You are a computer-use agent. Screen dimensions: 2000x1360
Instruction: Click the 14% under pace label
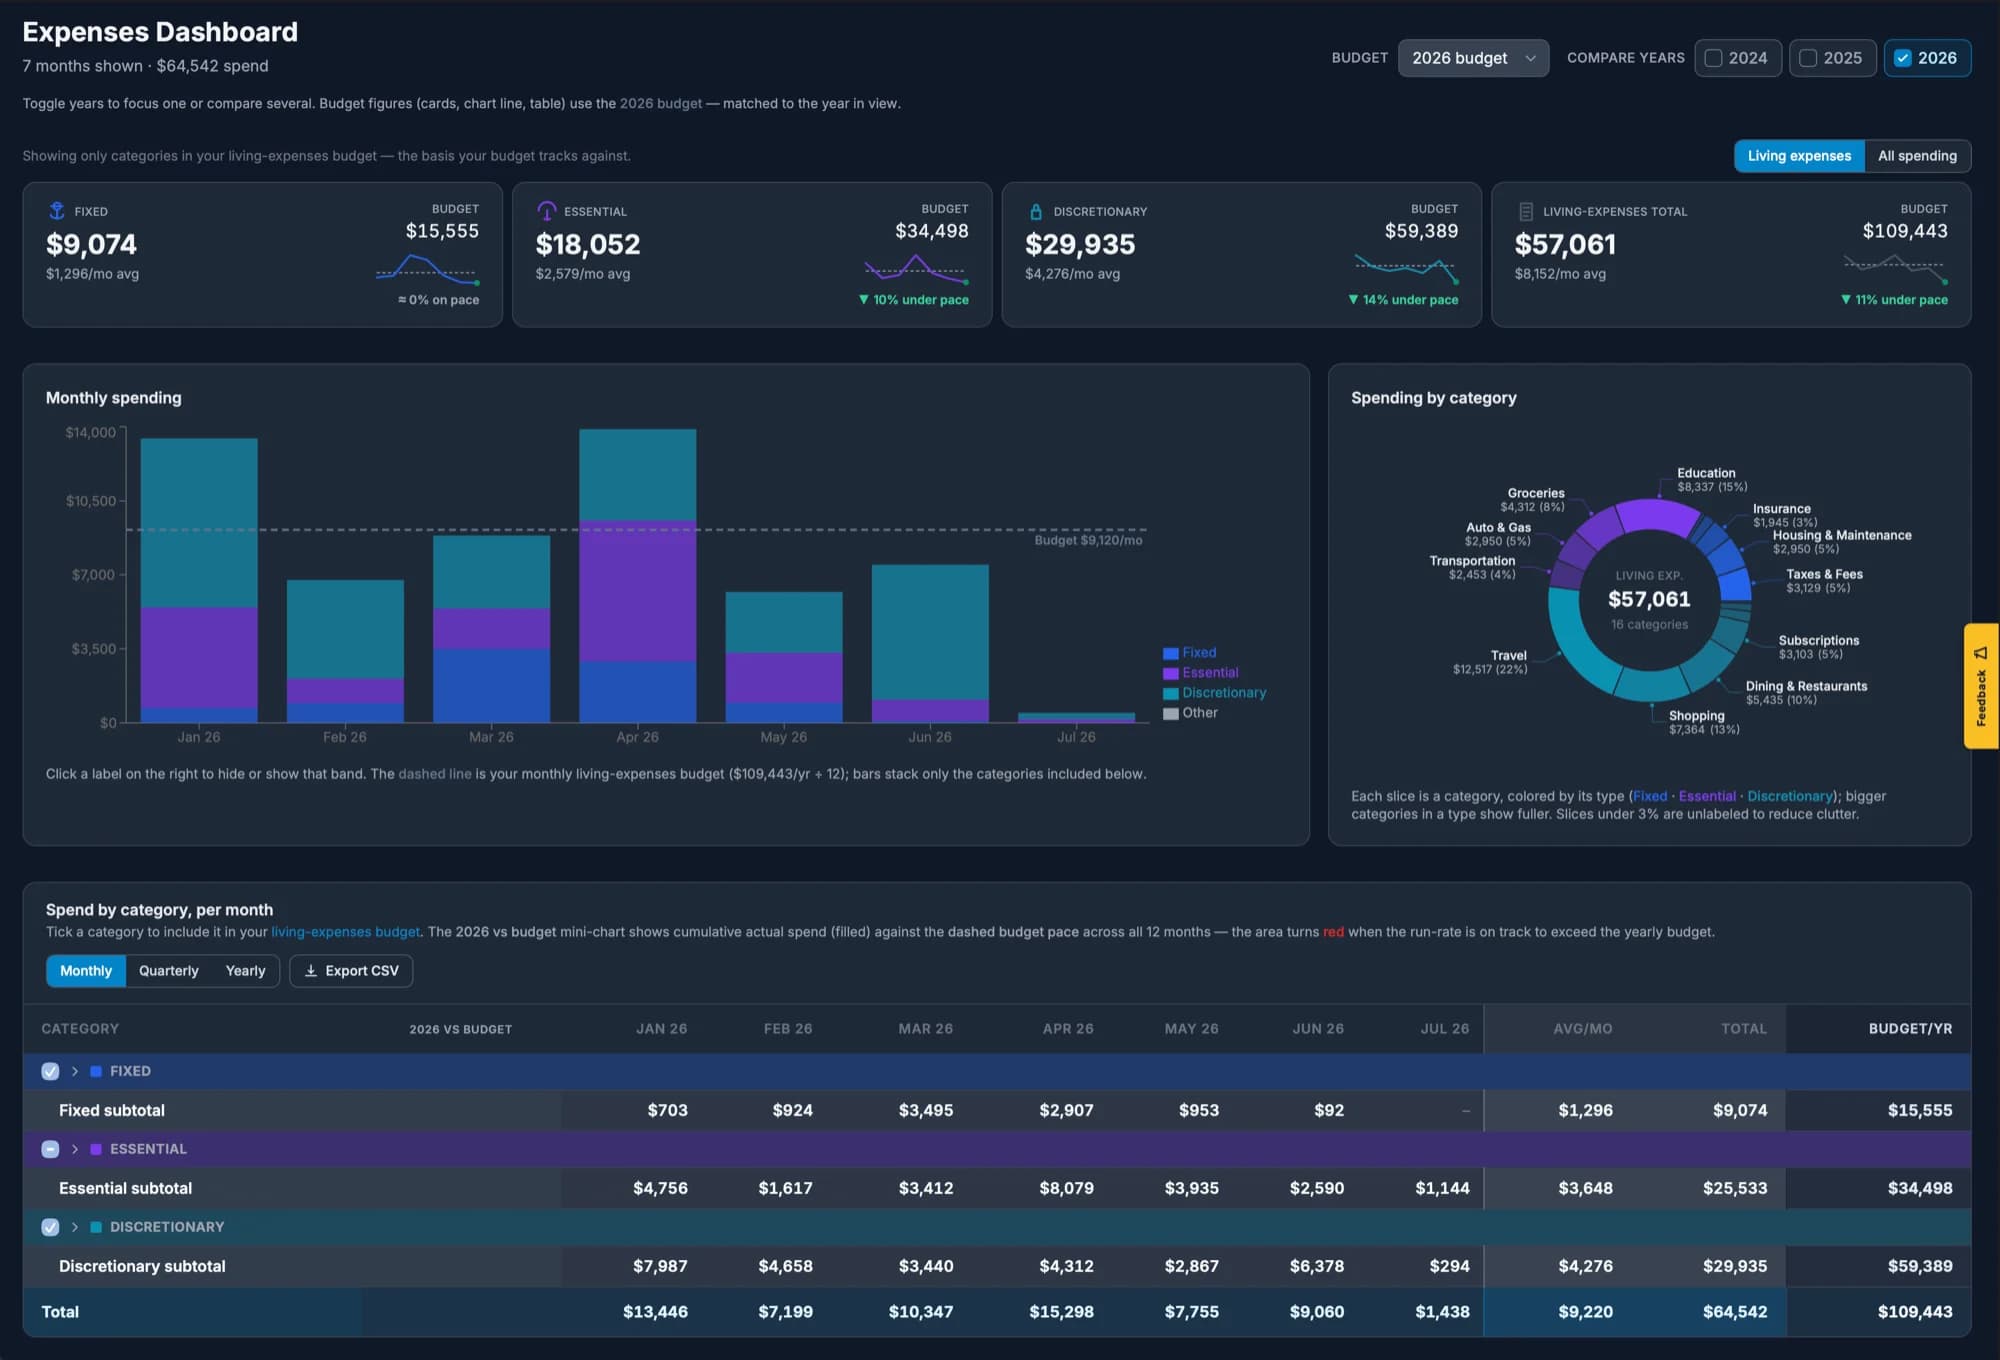tap(1403, 300)
